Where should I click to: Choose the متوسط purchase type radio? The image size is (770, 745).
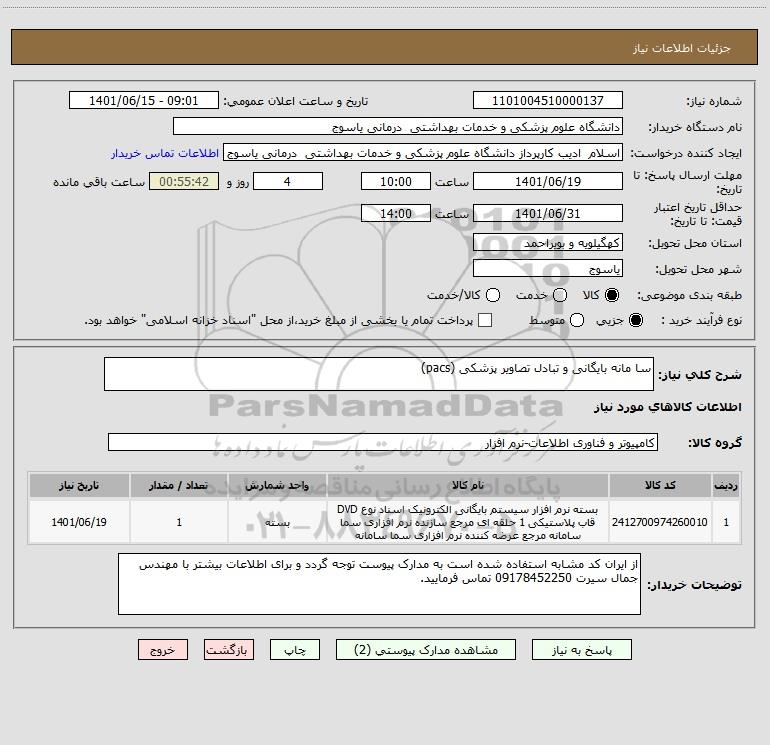(x=577, y=320)
